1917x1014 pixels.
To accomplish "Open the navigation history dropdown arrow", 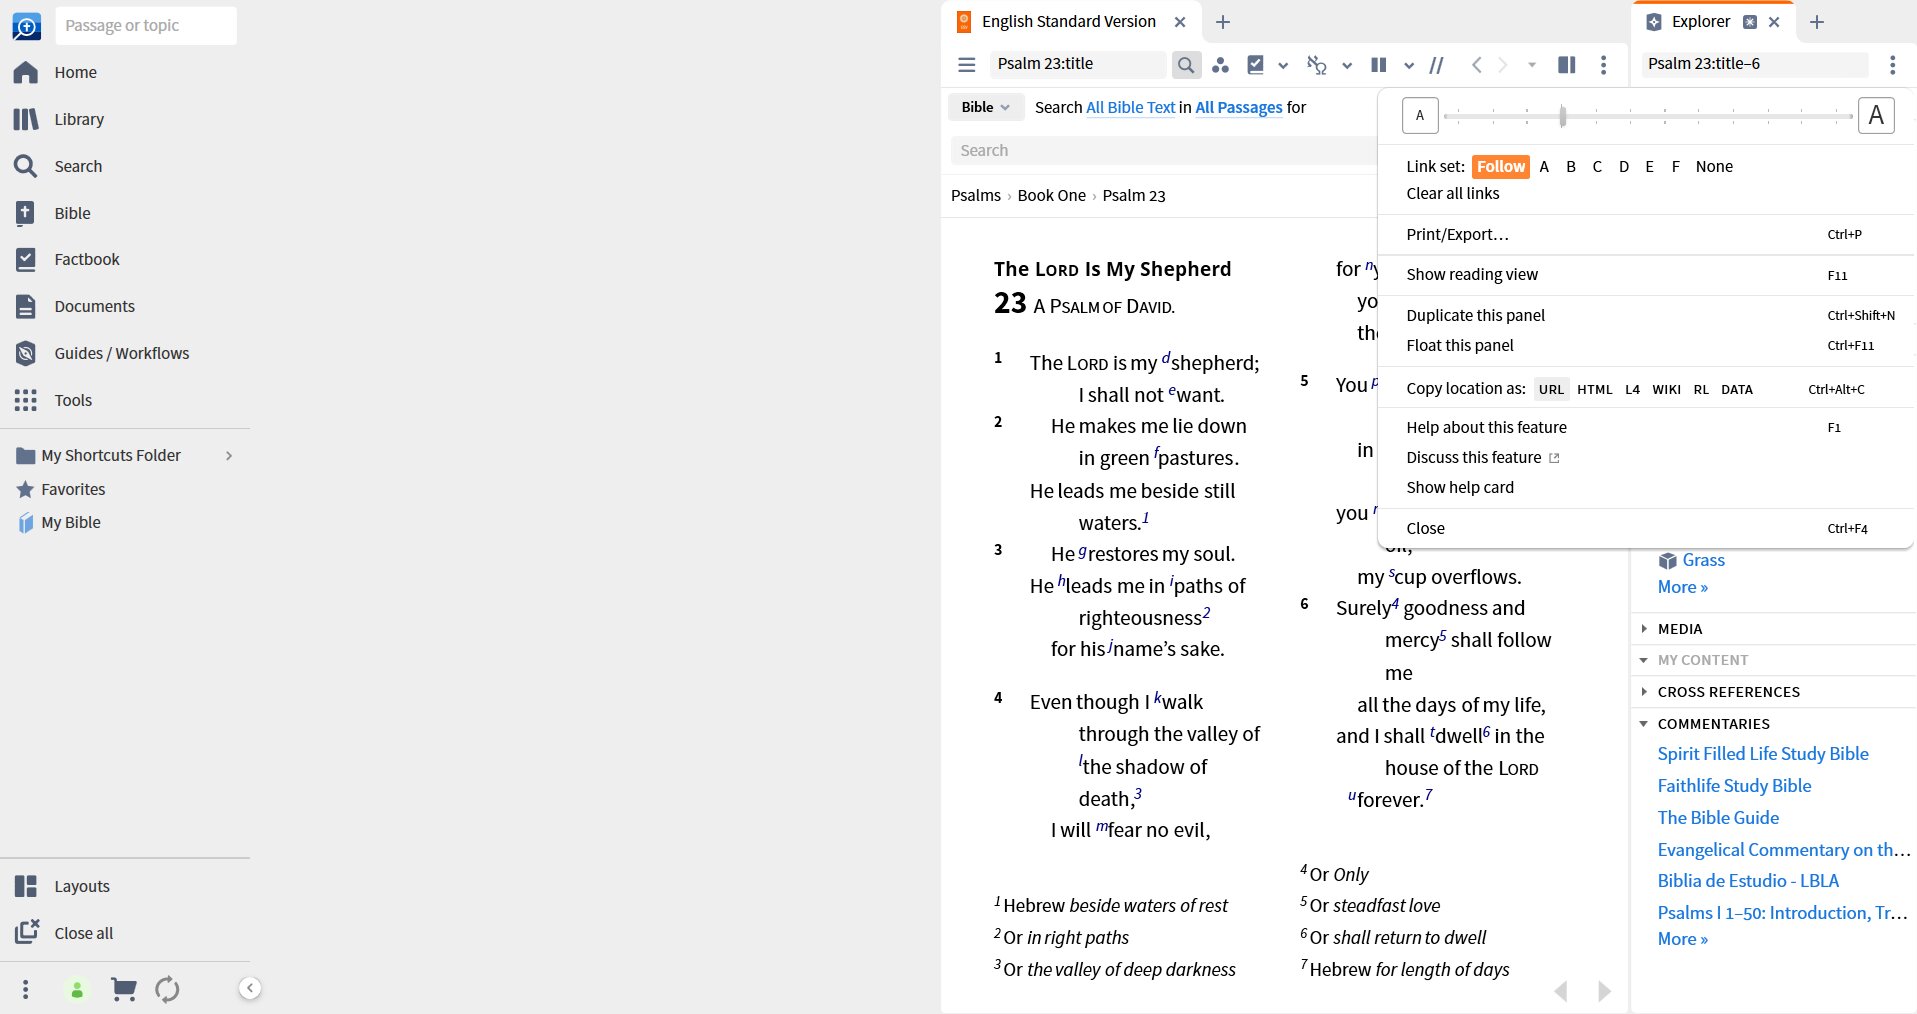I will [1531, 65].
